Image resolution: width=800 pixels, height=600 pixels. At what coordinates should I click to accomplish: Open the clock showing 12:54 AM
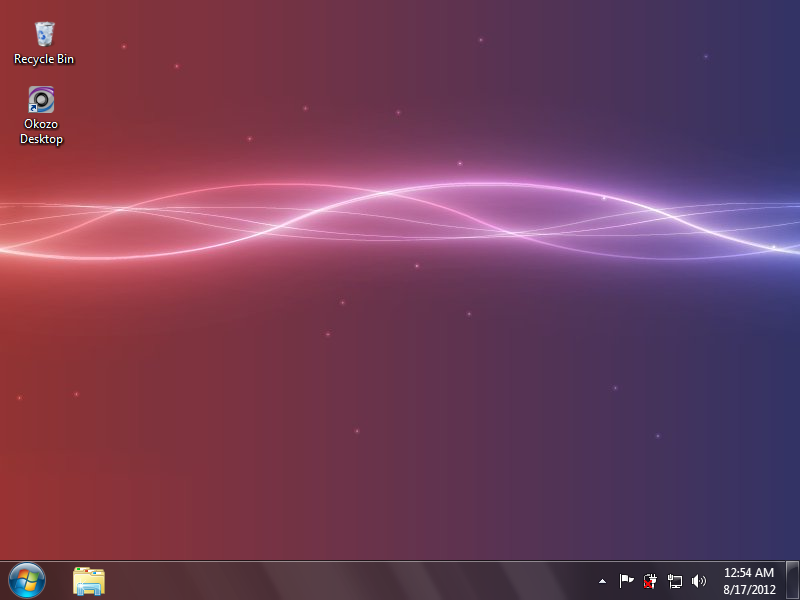pyautogui.click(x=749, y=581)
